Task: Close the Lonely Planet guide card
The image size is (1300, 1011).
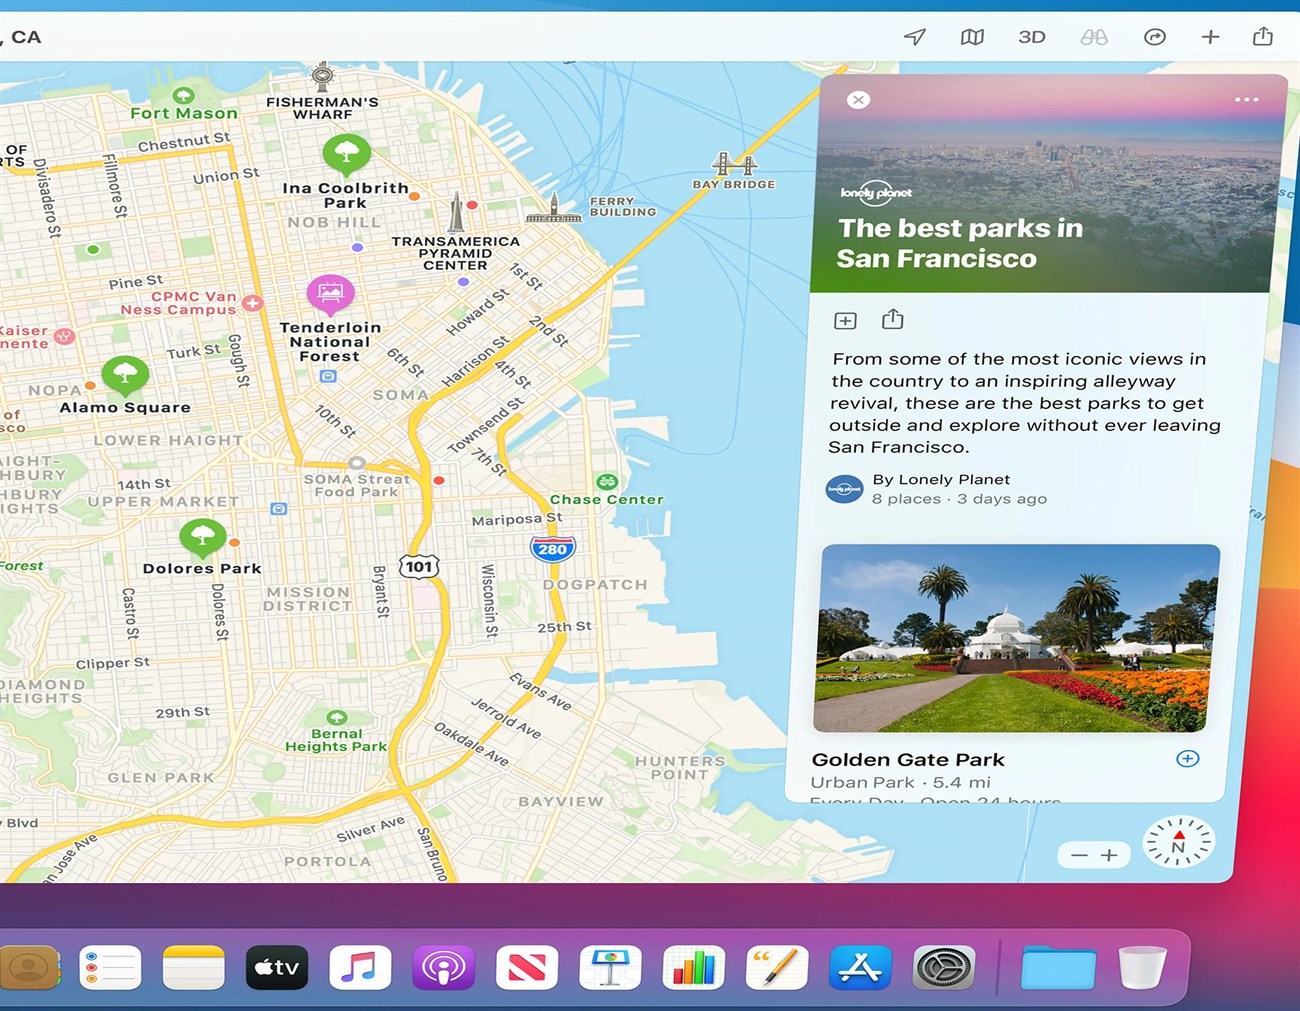Action: point(858,100)
